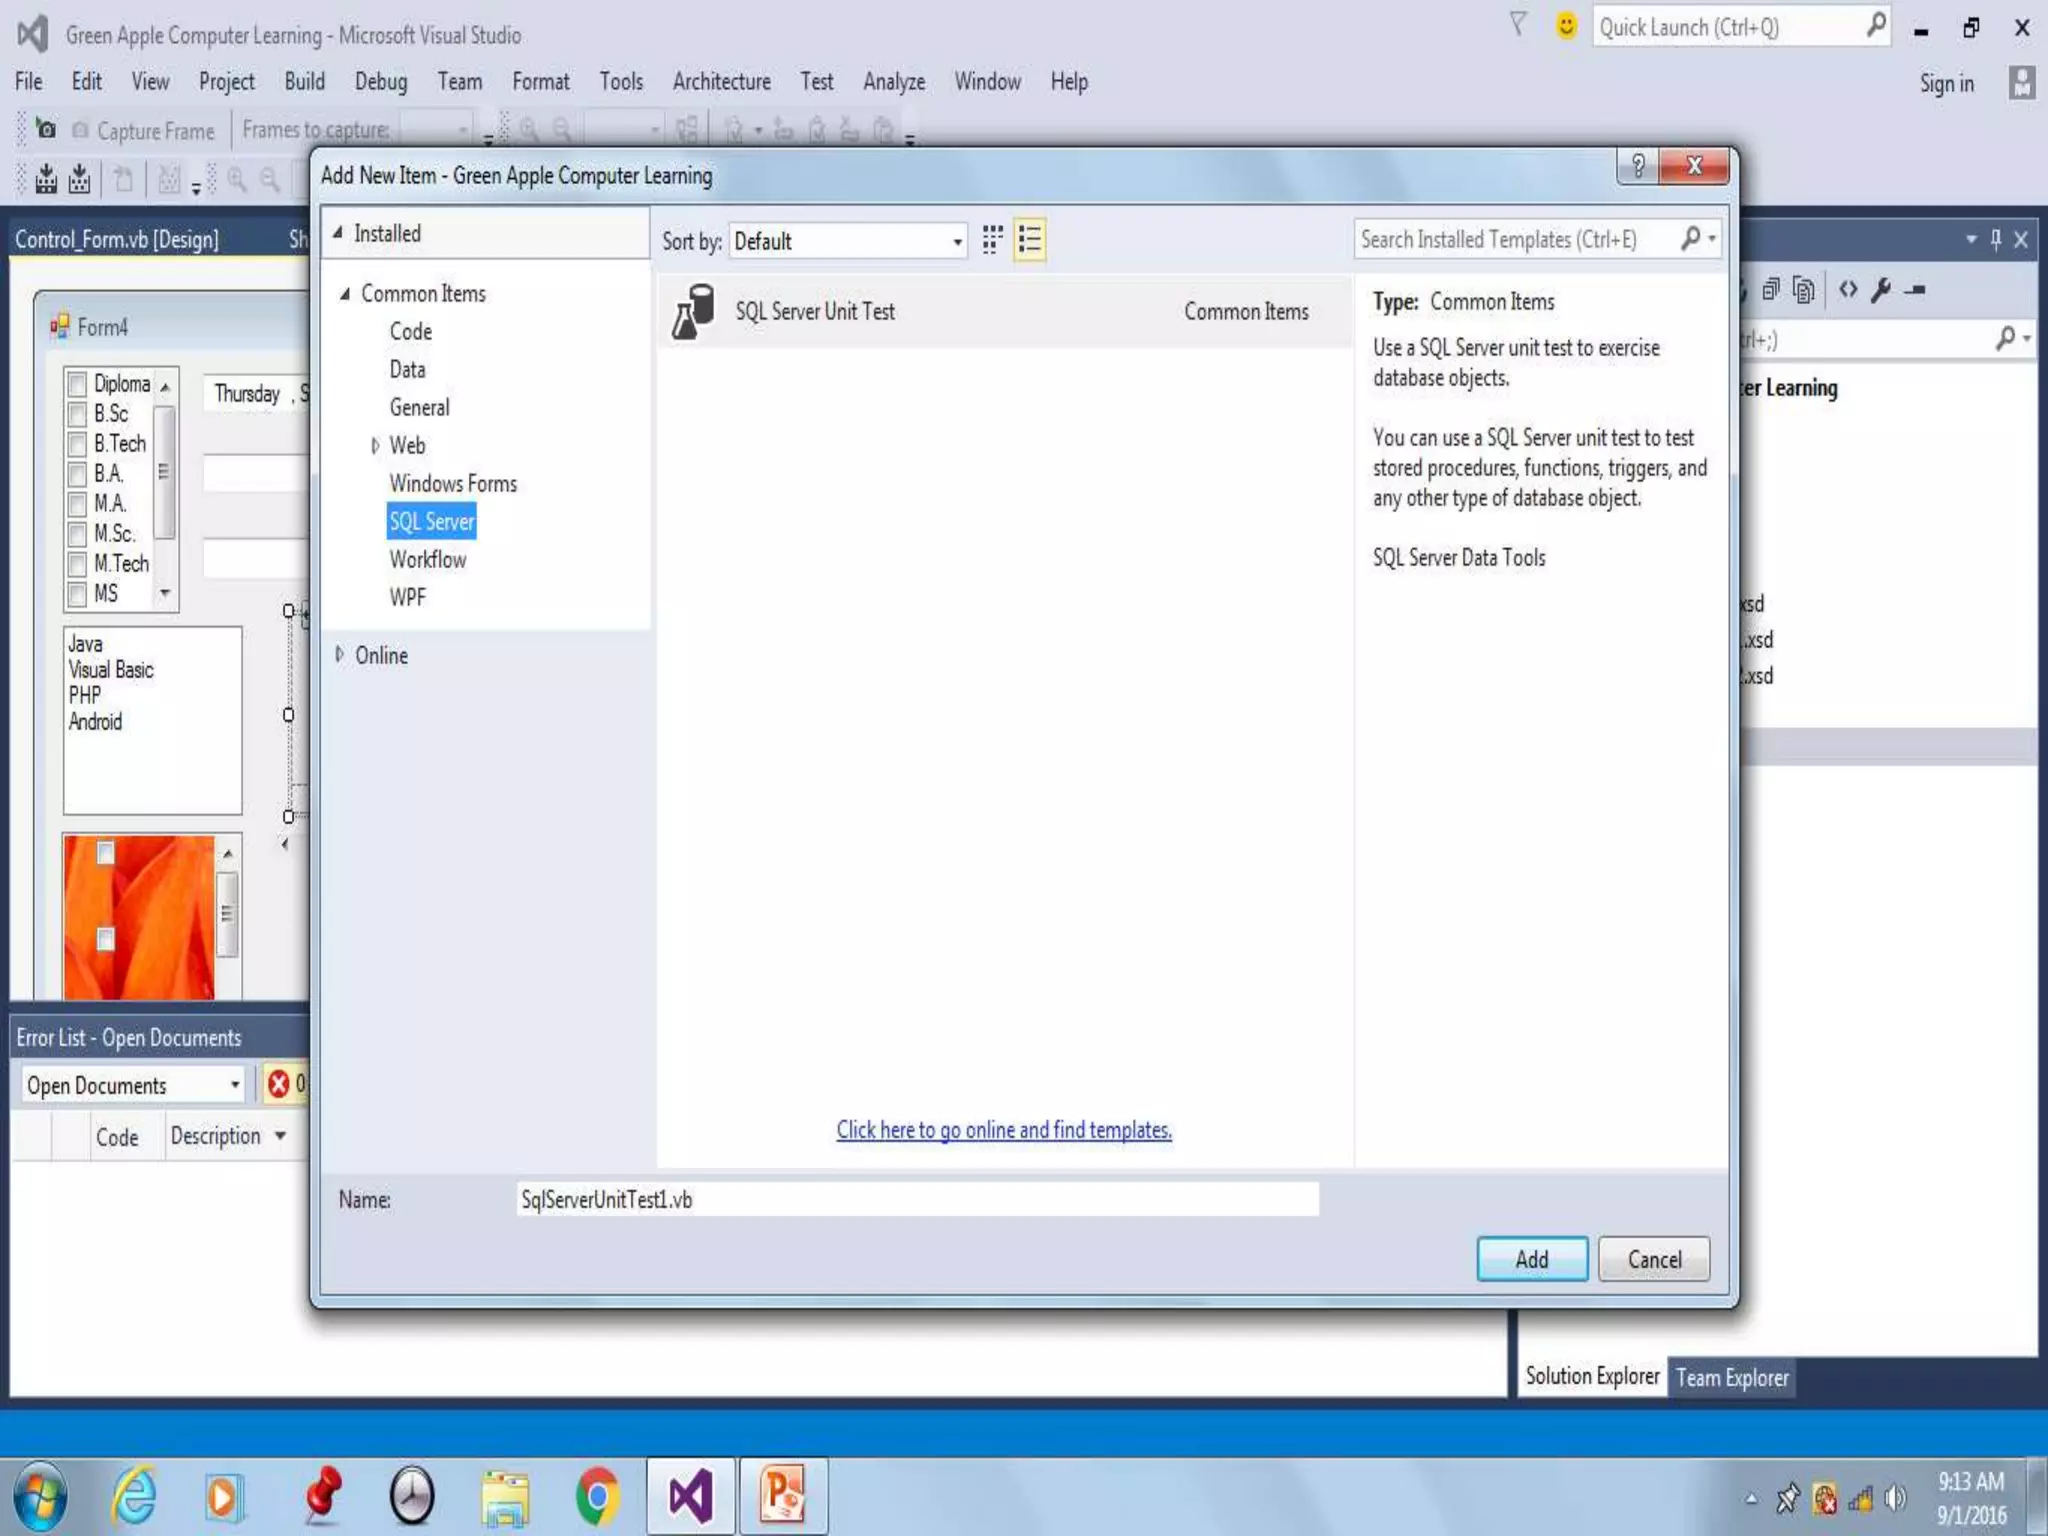Viewport: 2048px width, 1536px height.
Task: Click the help question mark icon in the dialog
Action: point(1637,166)
